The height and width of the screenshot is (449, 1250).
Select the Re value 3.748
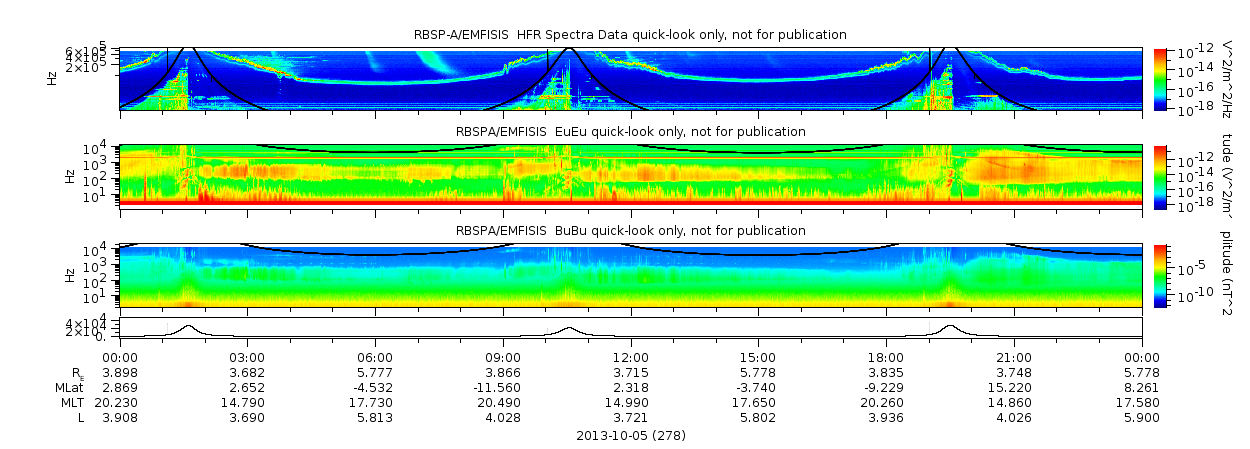[1014, 372]
